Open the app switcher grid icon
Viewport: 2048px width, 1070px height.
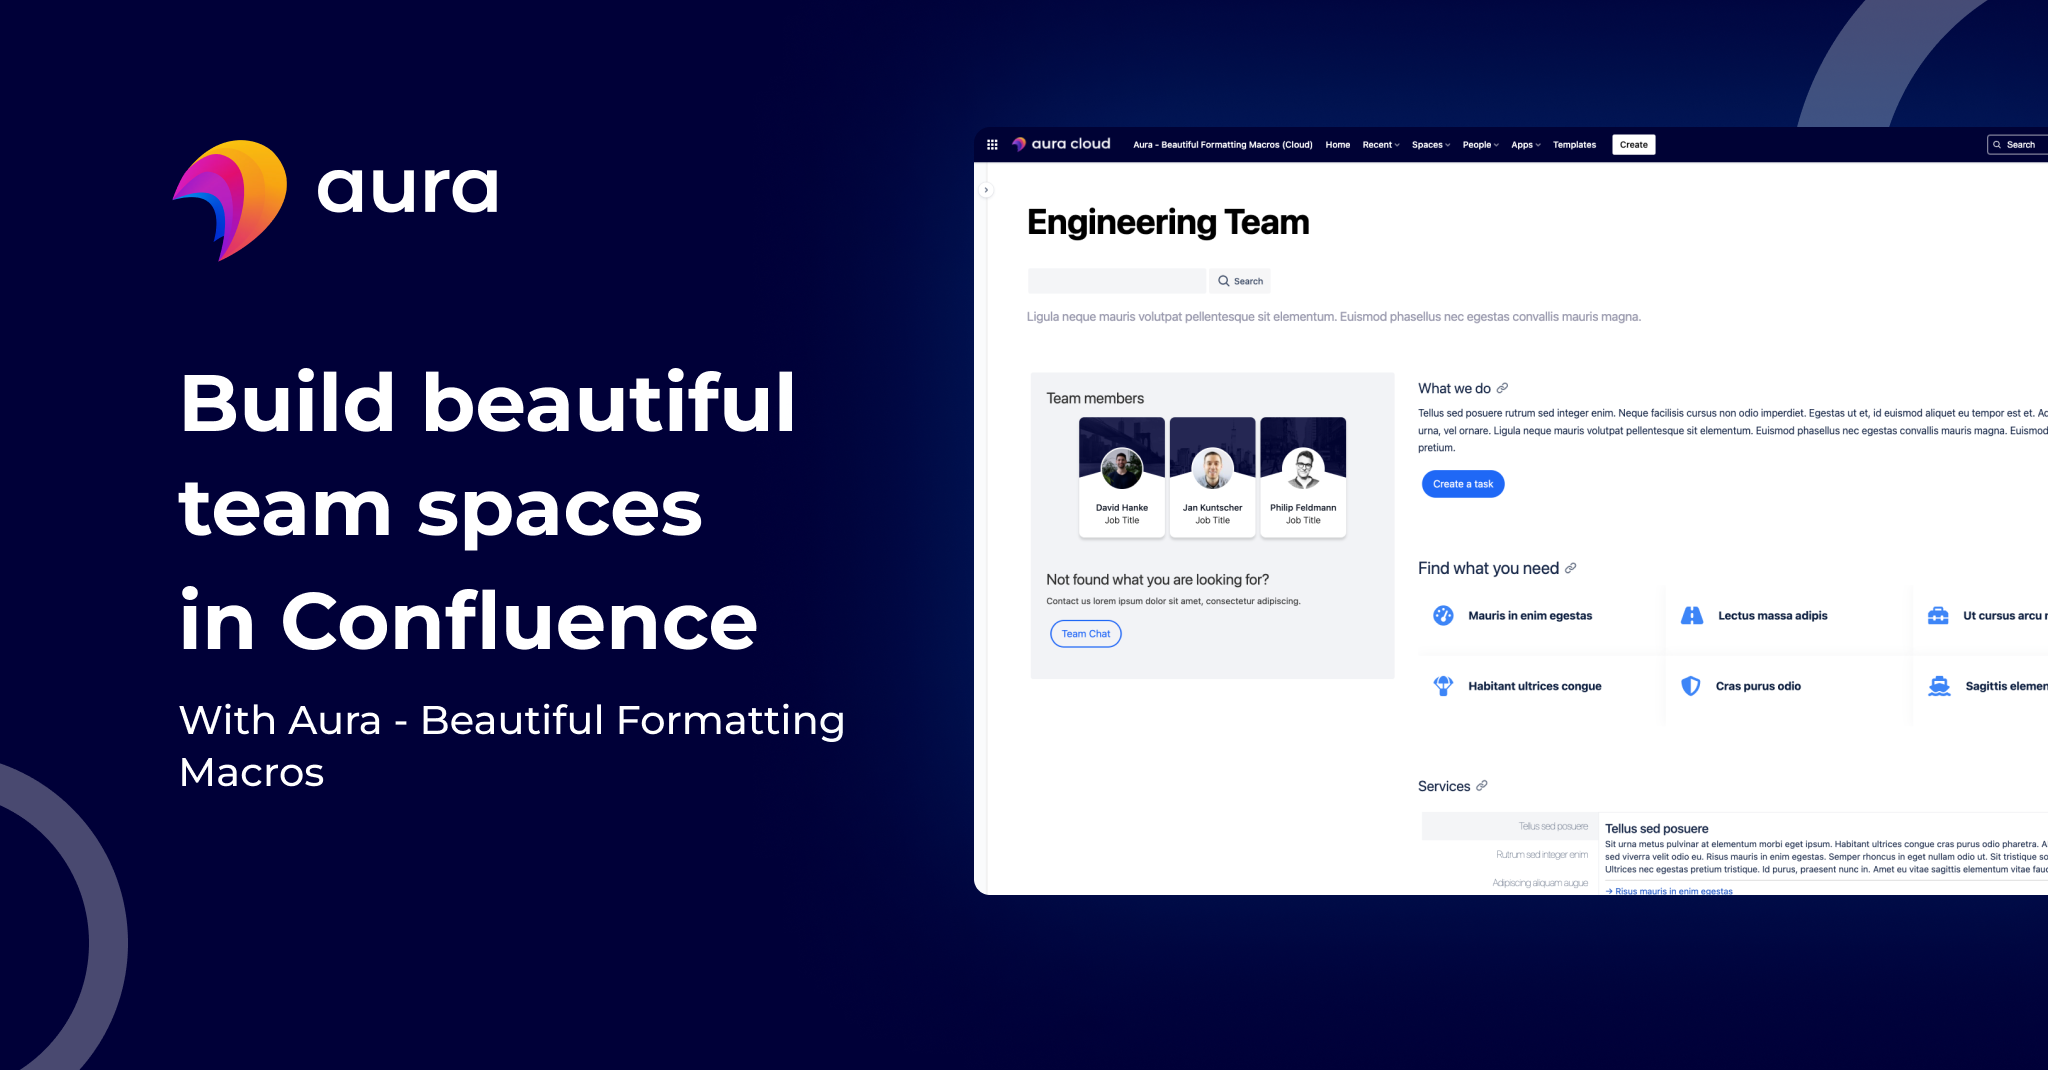pos(992,145)
